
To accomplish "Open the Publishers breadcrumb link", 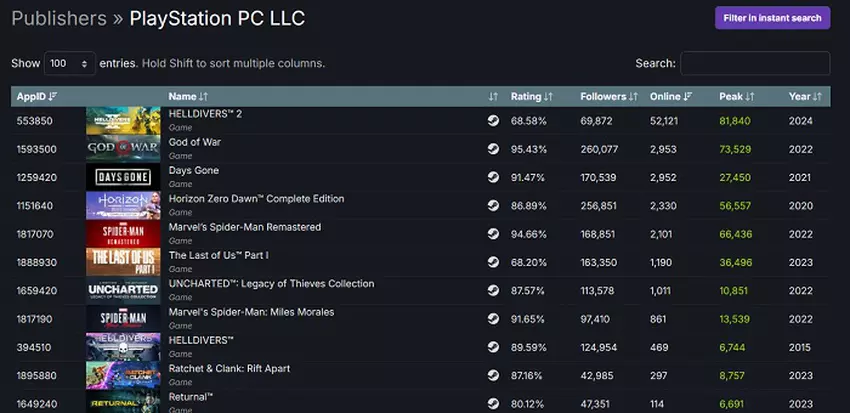I will tap(59, 18).
